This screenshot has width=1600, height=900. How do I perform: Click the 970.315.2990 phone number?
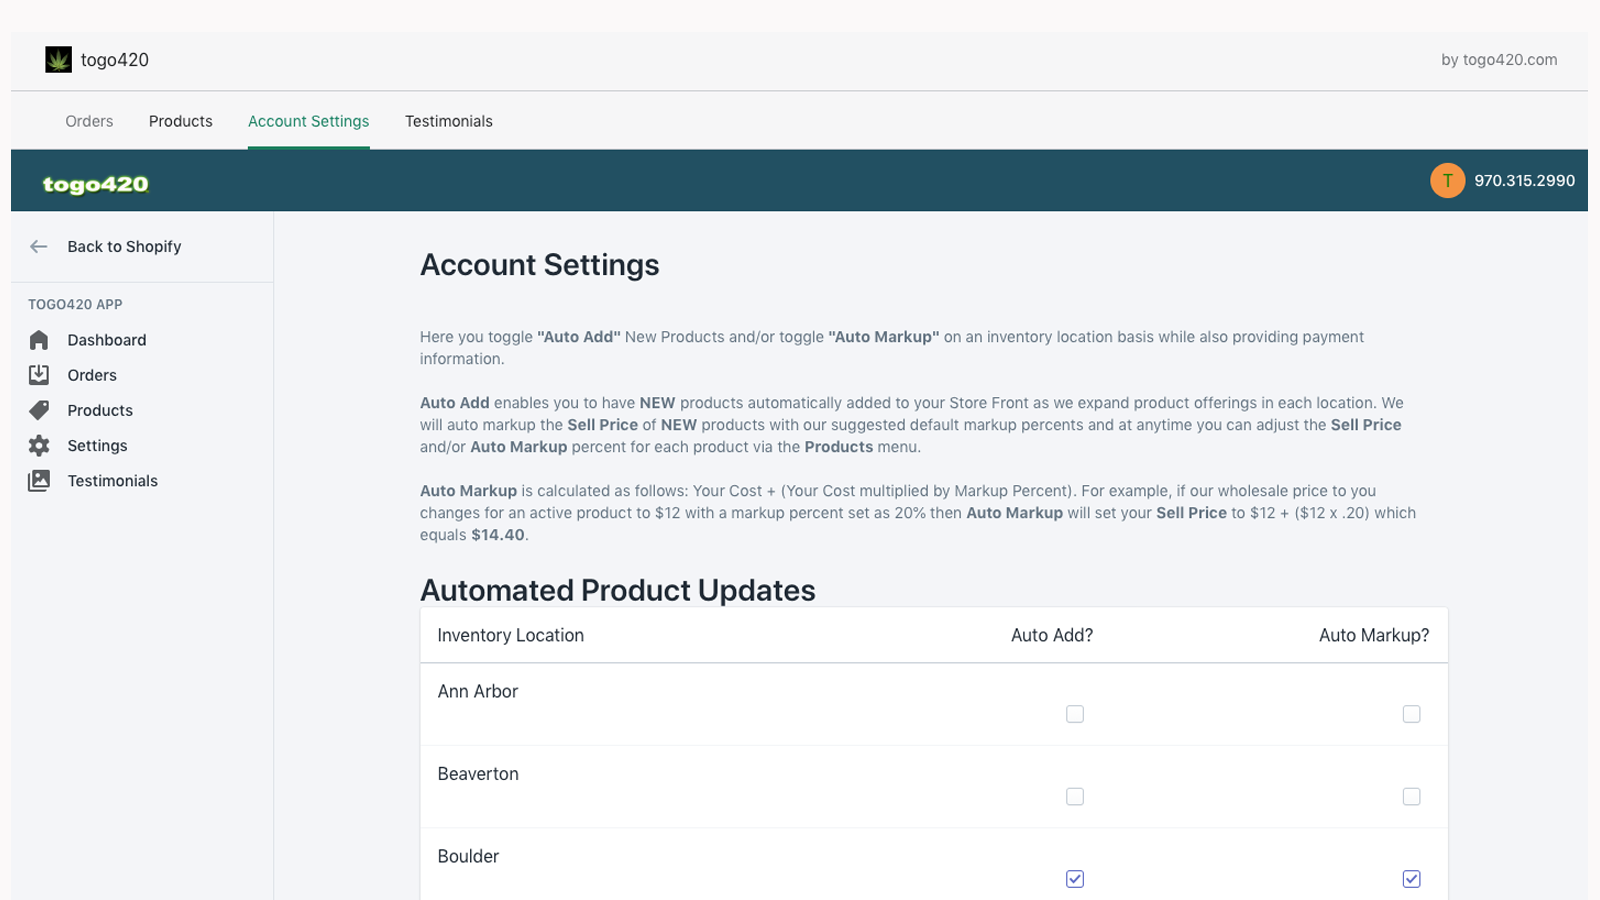[x=1524, y=181]
